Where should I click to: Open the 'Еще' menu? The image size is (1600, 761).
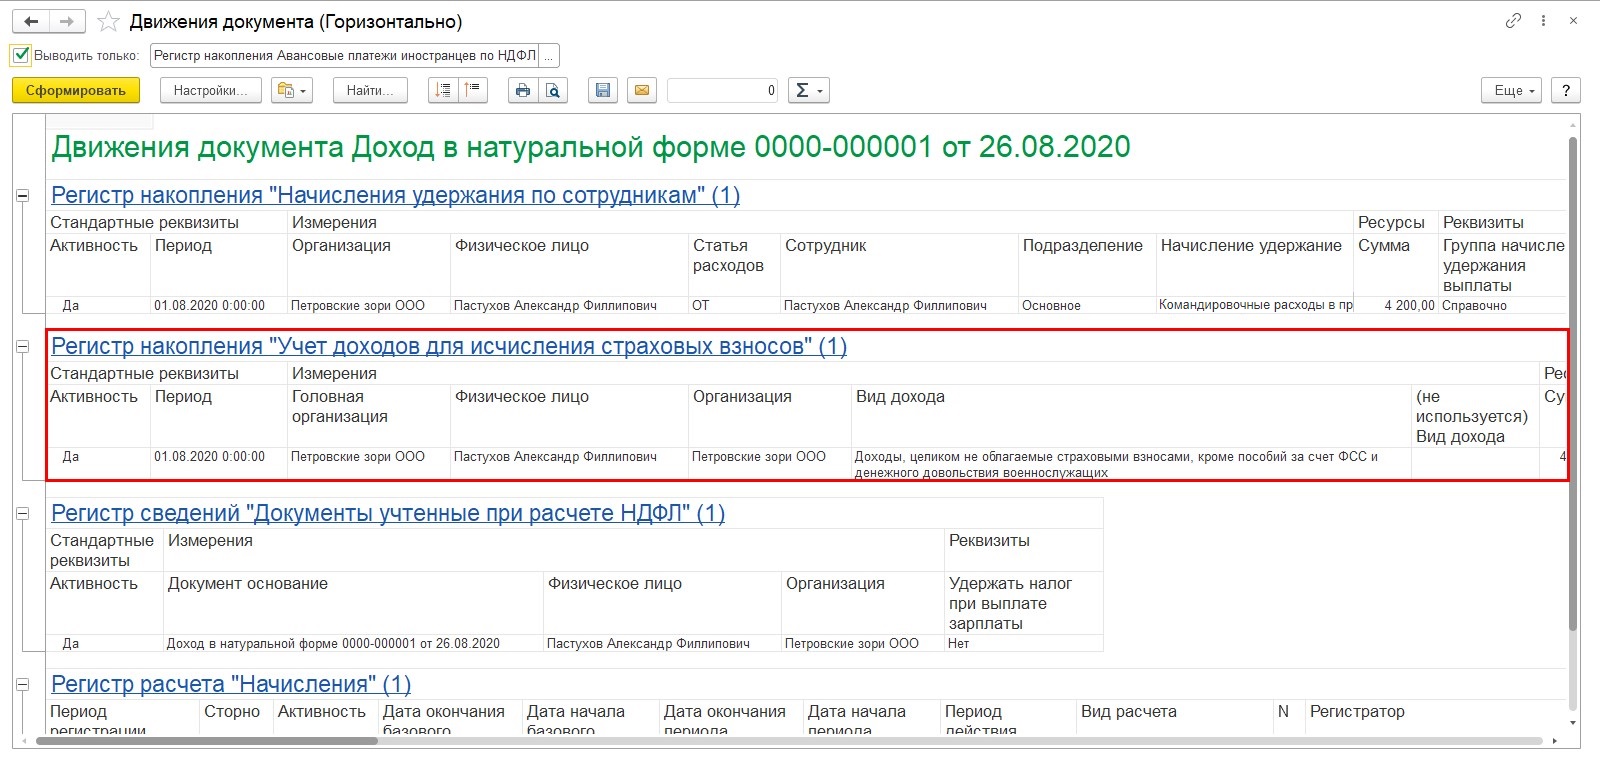click(1511, 90)
